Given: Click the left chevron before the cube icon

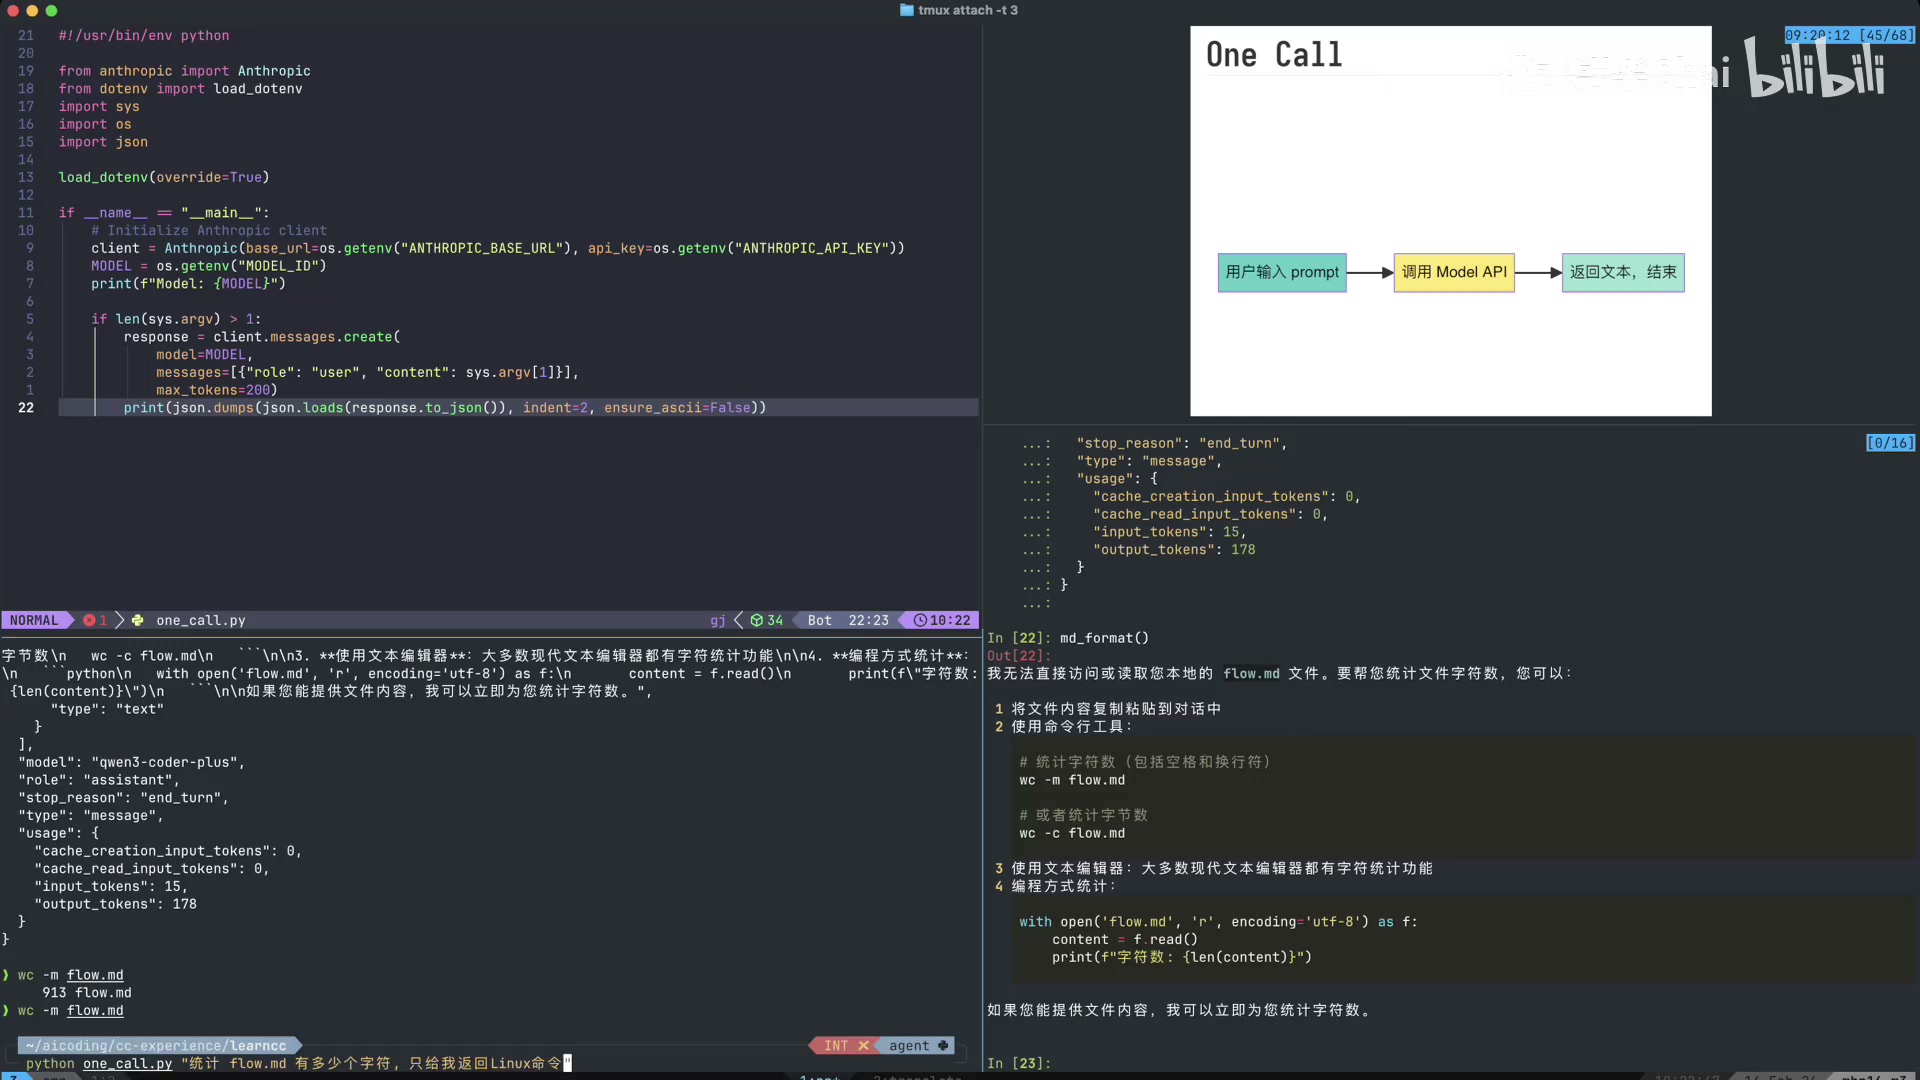Looking at the screenshot, I should point(739,621).
